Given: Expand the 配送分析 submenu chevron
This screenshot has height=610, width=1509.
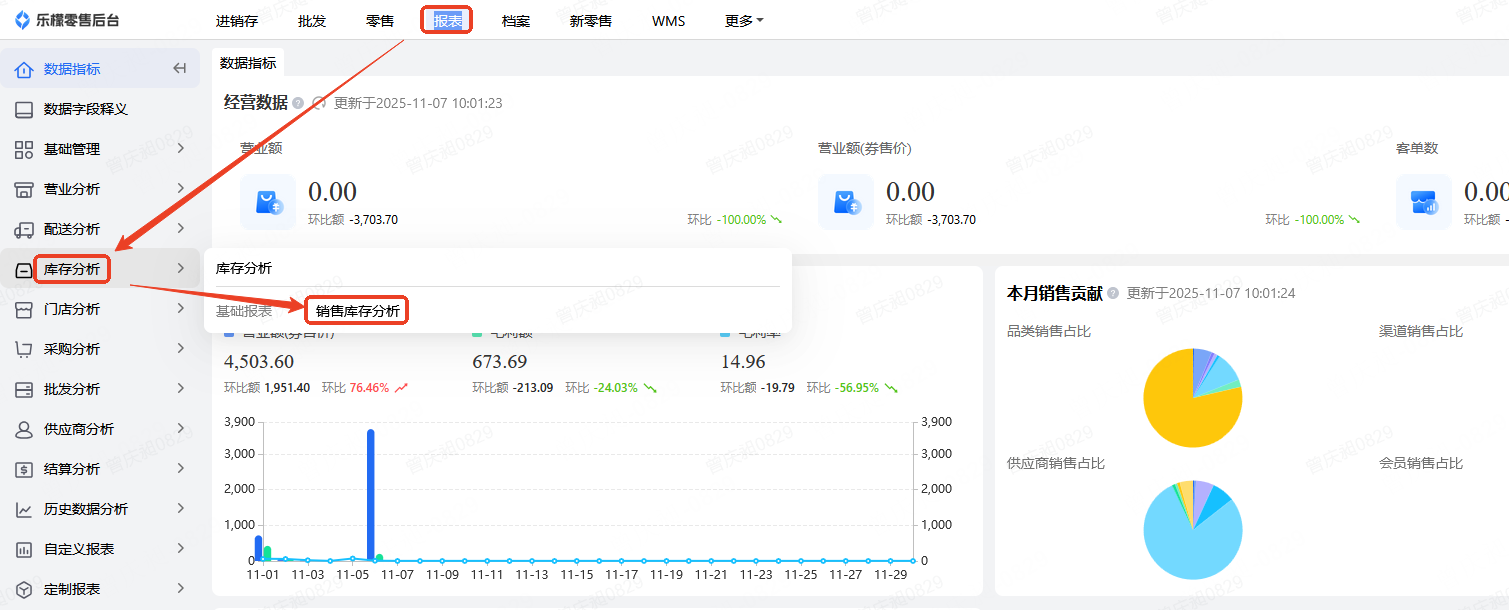Looking at the screenshot, I should (x=181, y=228).
